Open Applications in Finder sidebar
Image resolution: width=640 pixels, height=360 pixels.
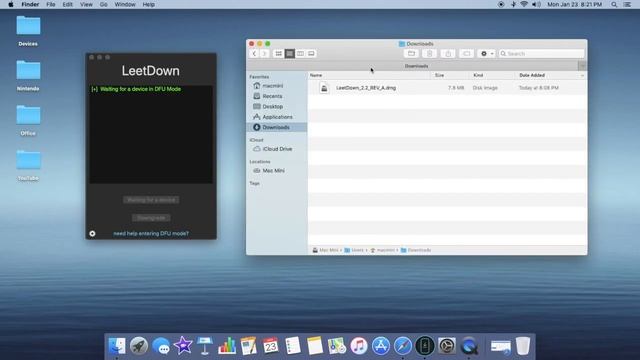pyautogui.click(x=277, y=117)
